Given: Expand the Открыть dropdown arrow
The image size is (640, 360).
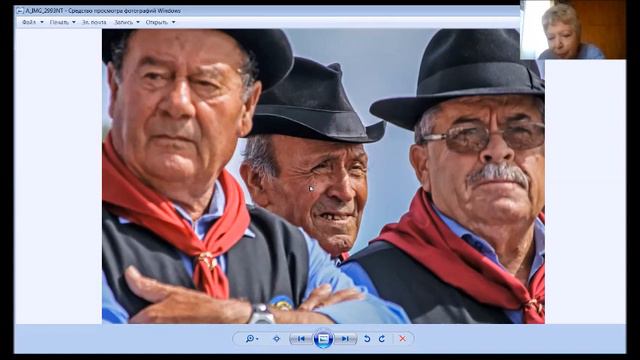Looking at the screenshot, I should point(173,22).
